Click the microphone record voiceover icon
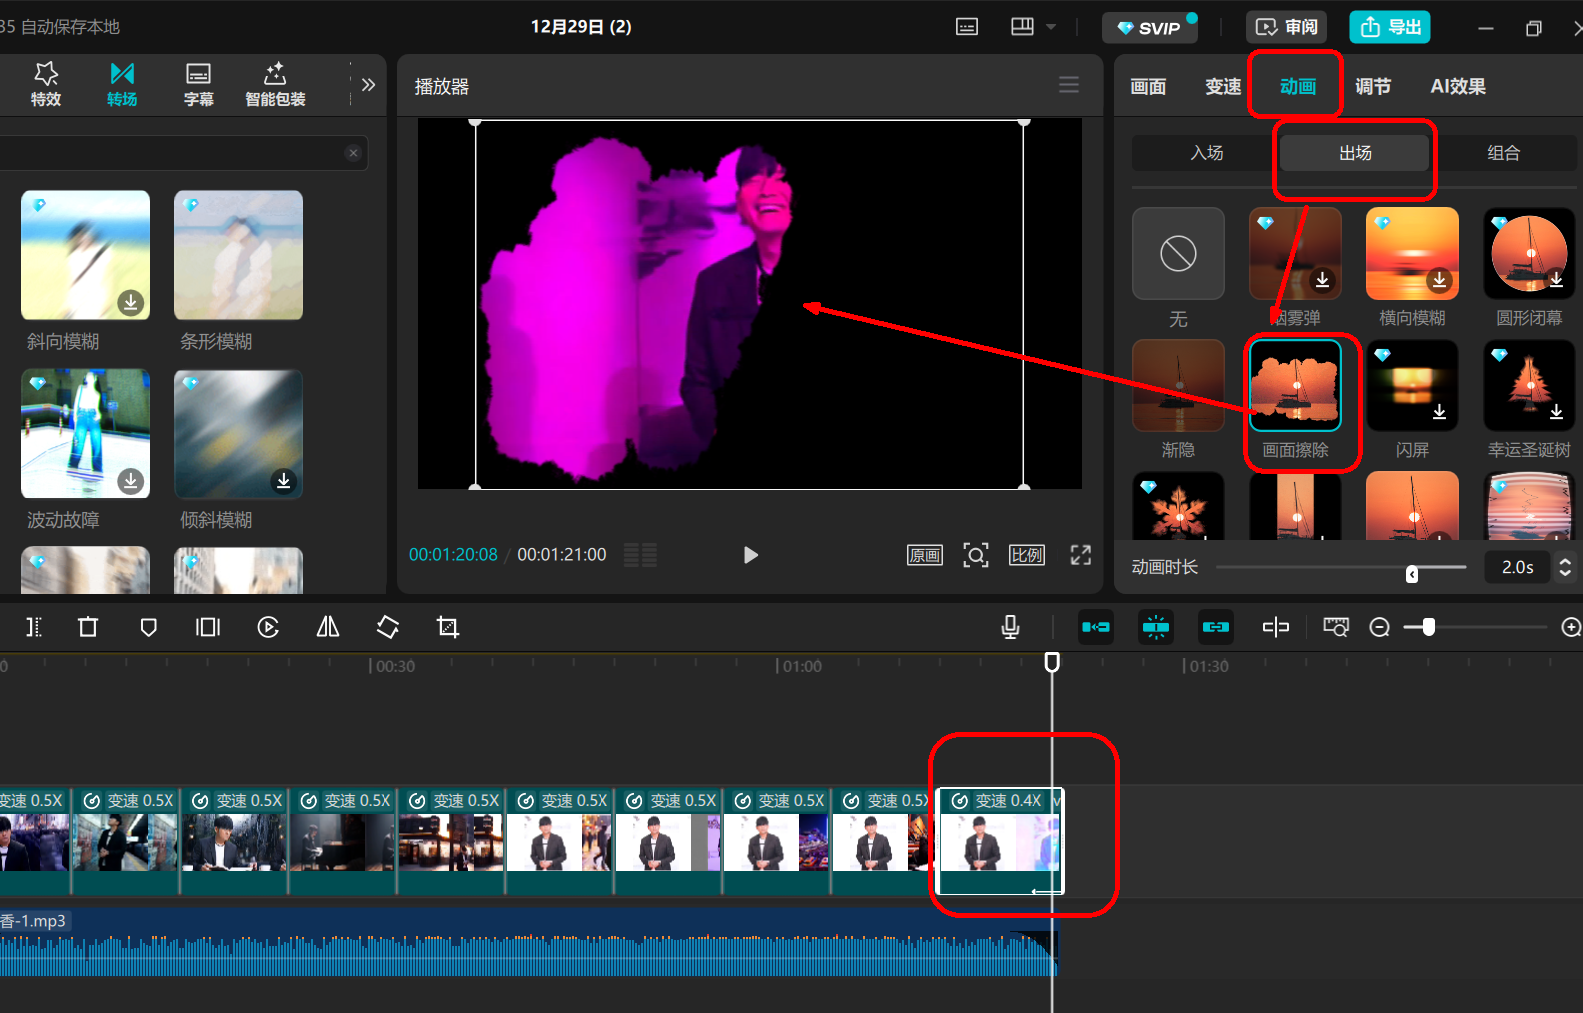Screen dimensions: 1583x1013 tap(1010, 627)
